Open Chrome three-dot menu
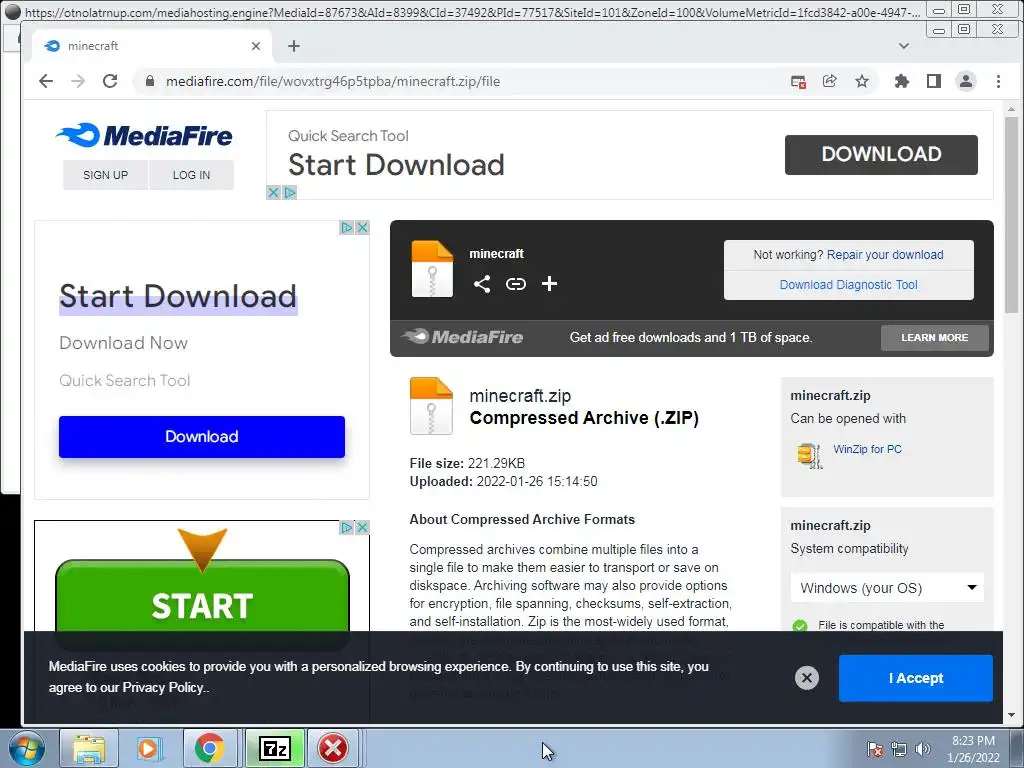Image resolution: width=1024 pixels, height=768 pixels. tap(998, 81)
